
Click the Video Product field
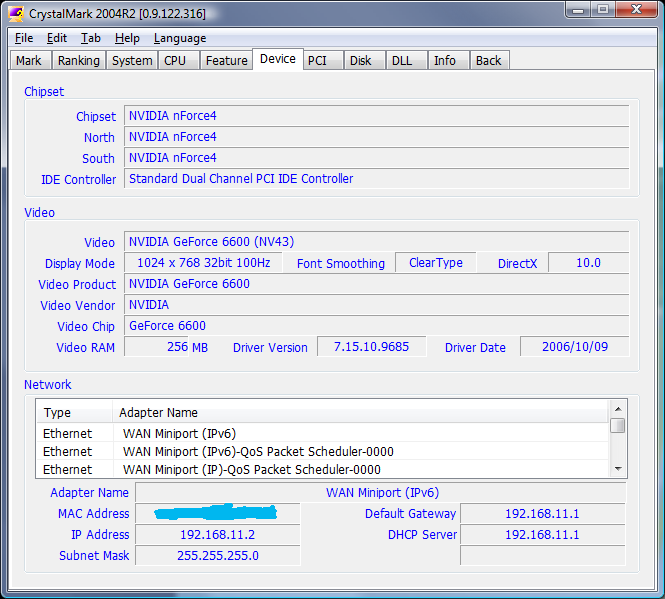click(x=377, y=283)
